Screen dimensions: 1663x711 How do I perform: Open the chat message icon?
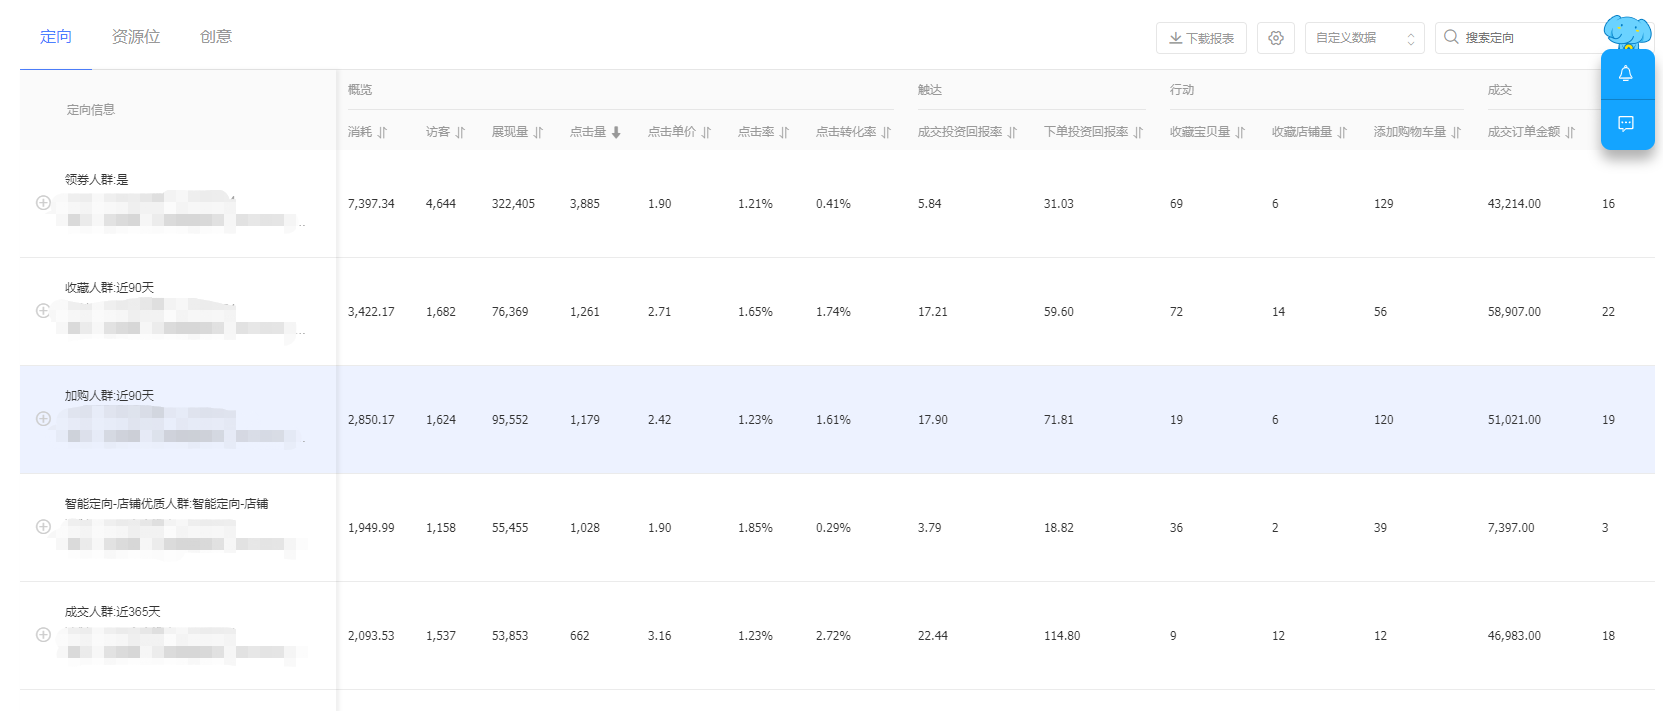tap(1626, 124)
